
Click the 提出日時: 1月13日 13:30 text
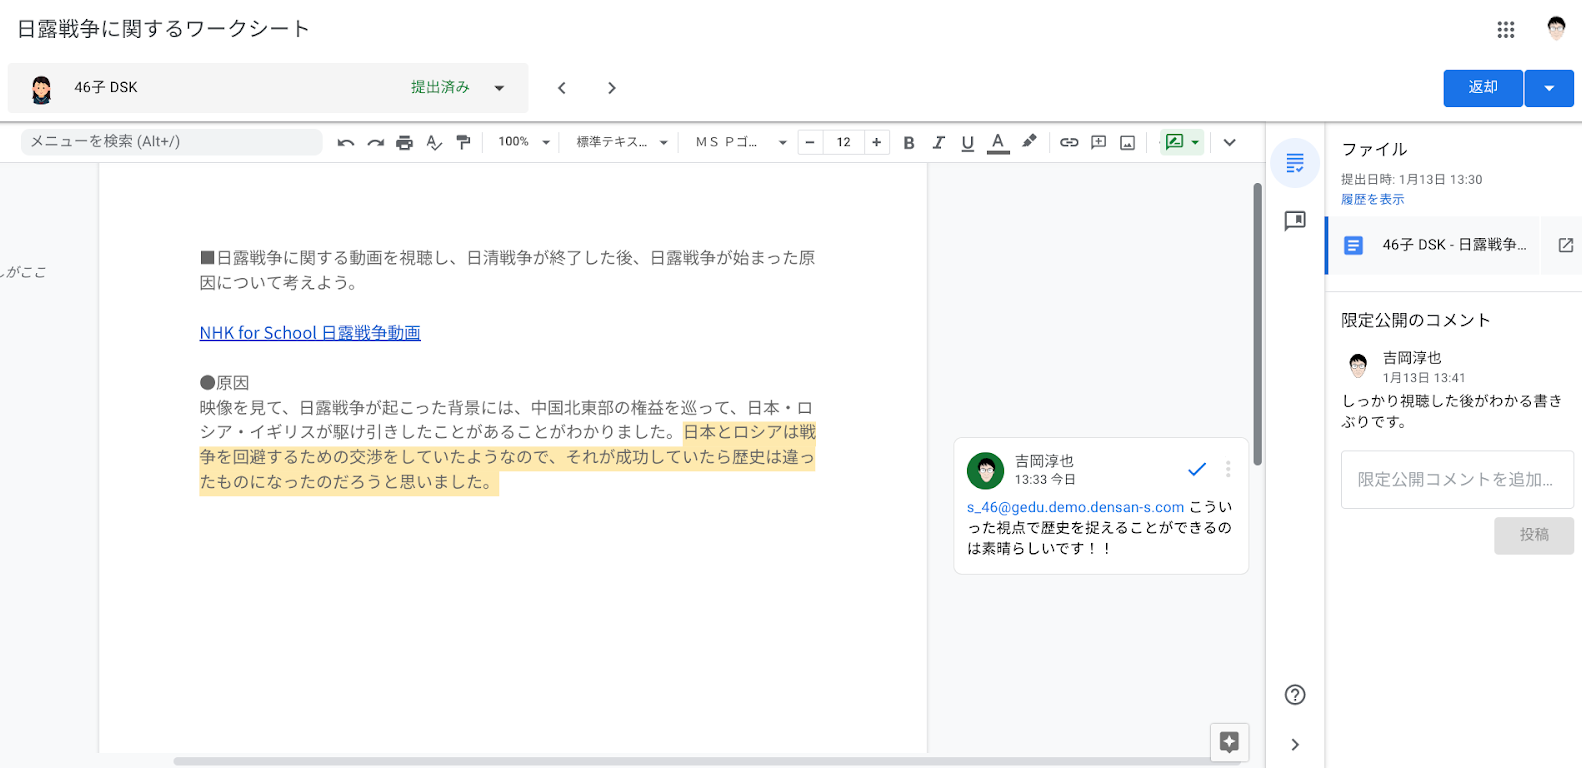[1411, 180]
